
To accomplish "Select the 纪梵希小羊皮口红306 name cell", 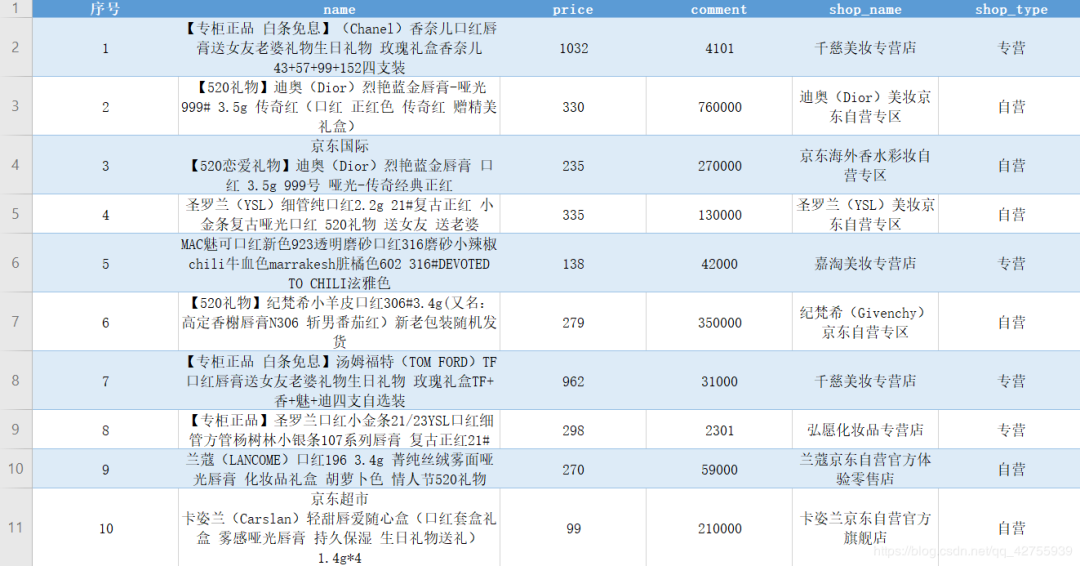I will (340, 322).
